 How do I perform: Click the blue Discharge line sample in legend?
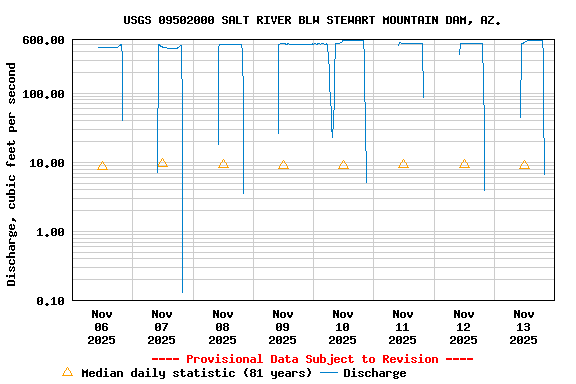click(x=329, y=373)
